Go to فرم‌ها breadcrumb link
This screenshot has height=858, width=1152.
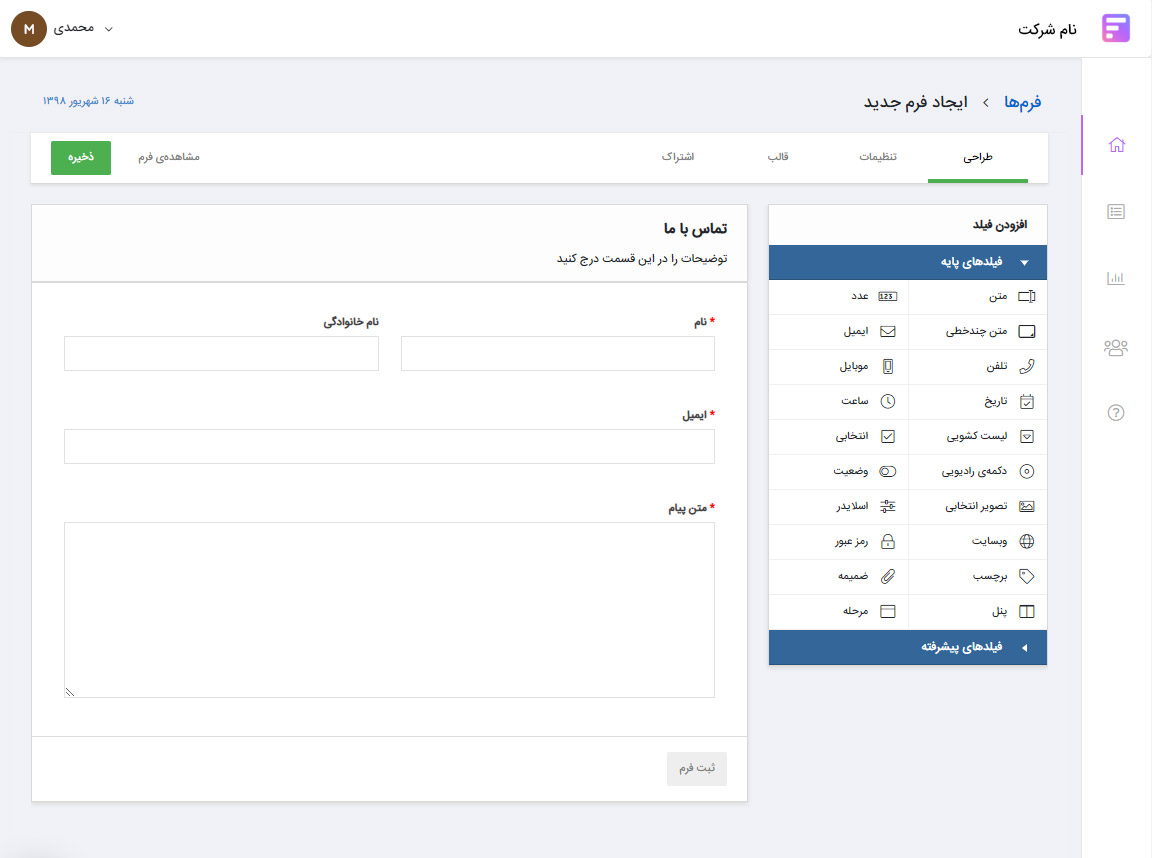[1023, 102]
